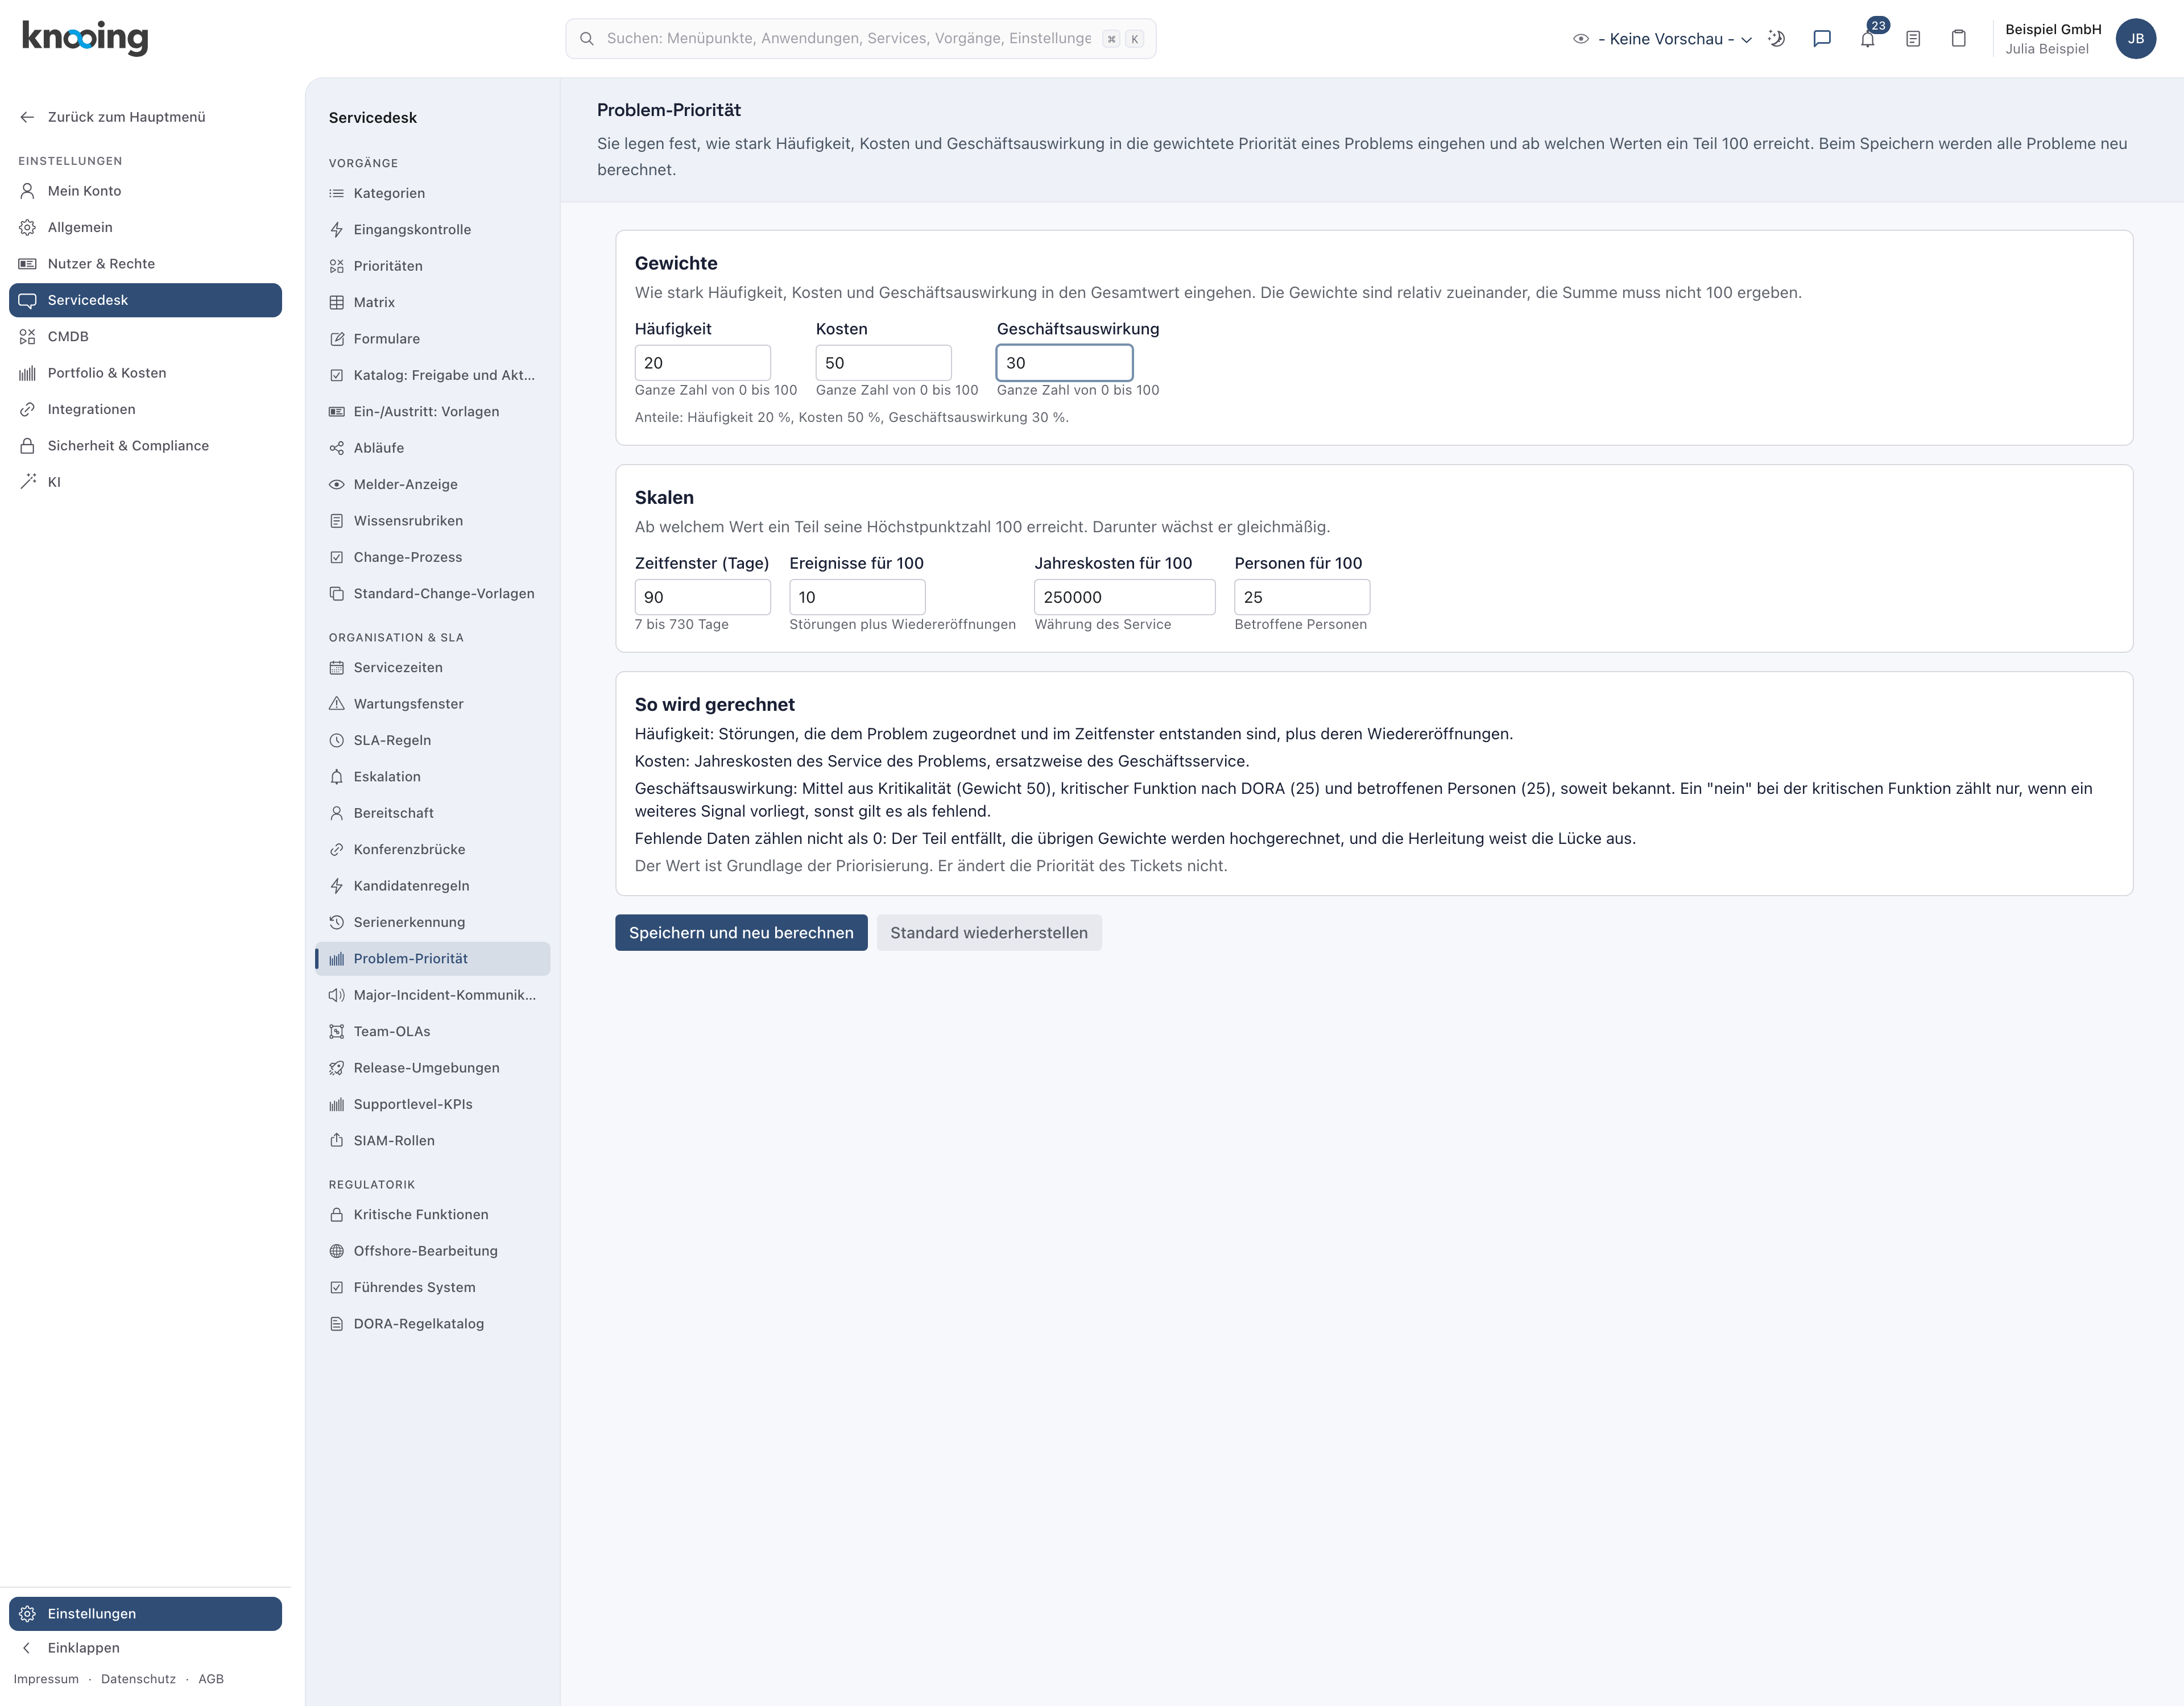Click the knooing logo
2184x1706 pixels.
pos(85,38)
